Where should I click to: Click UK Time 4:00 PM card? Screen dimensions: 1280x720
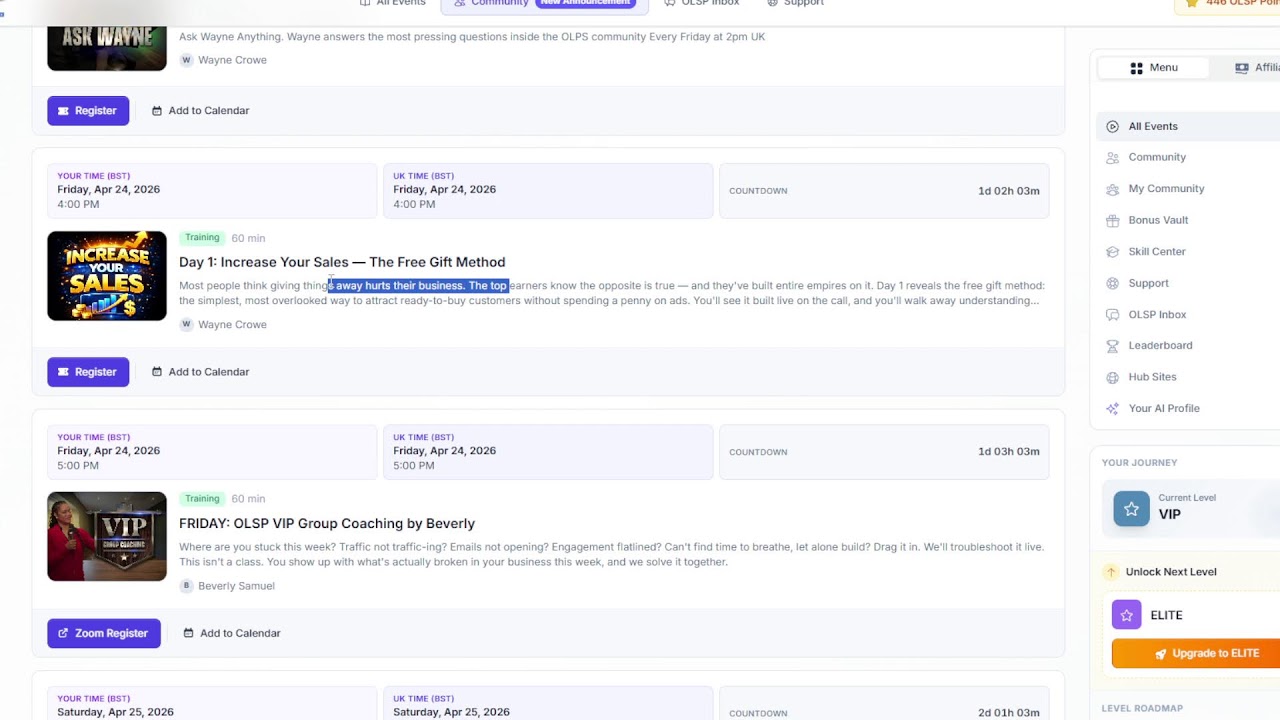548,190
